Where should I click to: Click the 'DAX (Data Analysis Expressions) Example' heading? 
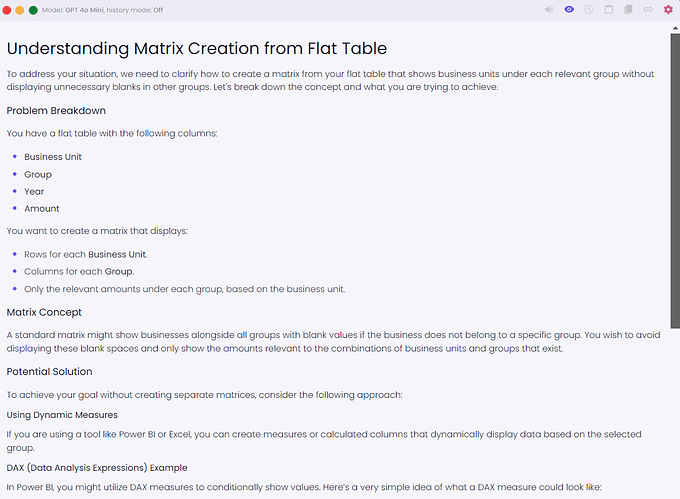coord(97,468)
